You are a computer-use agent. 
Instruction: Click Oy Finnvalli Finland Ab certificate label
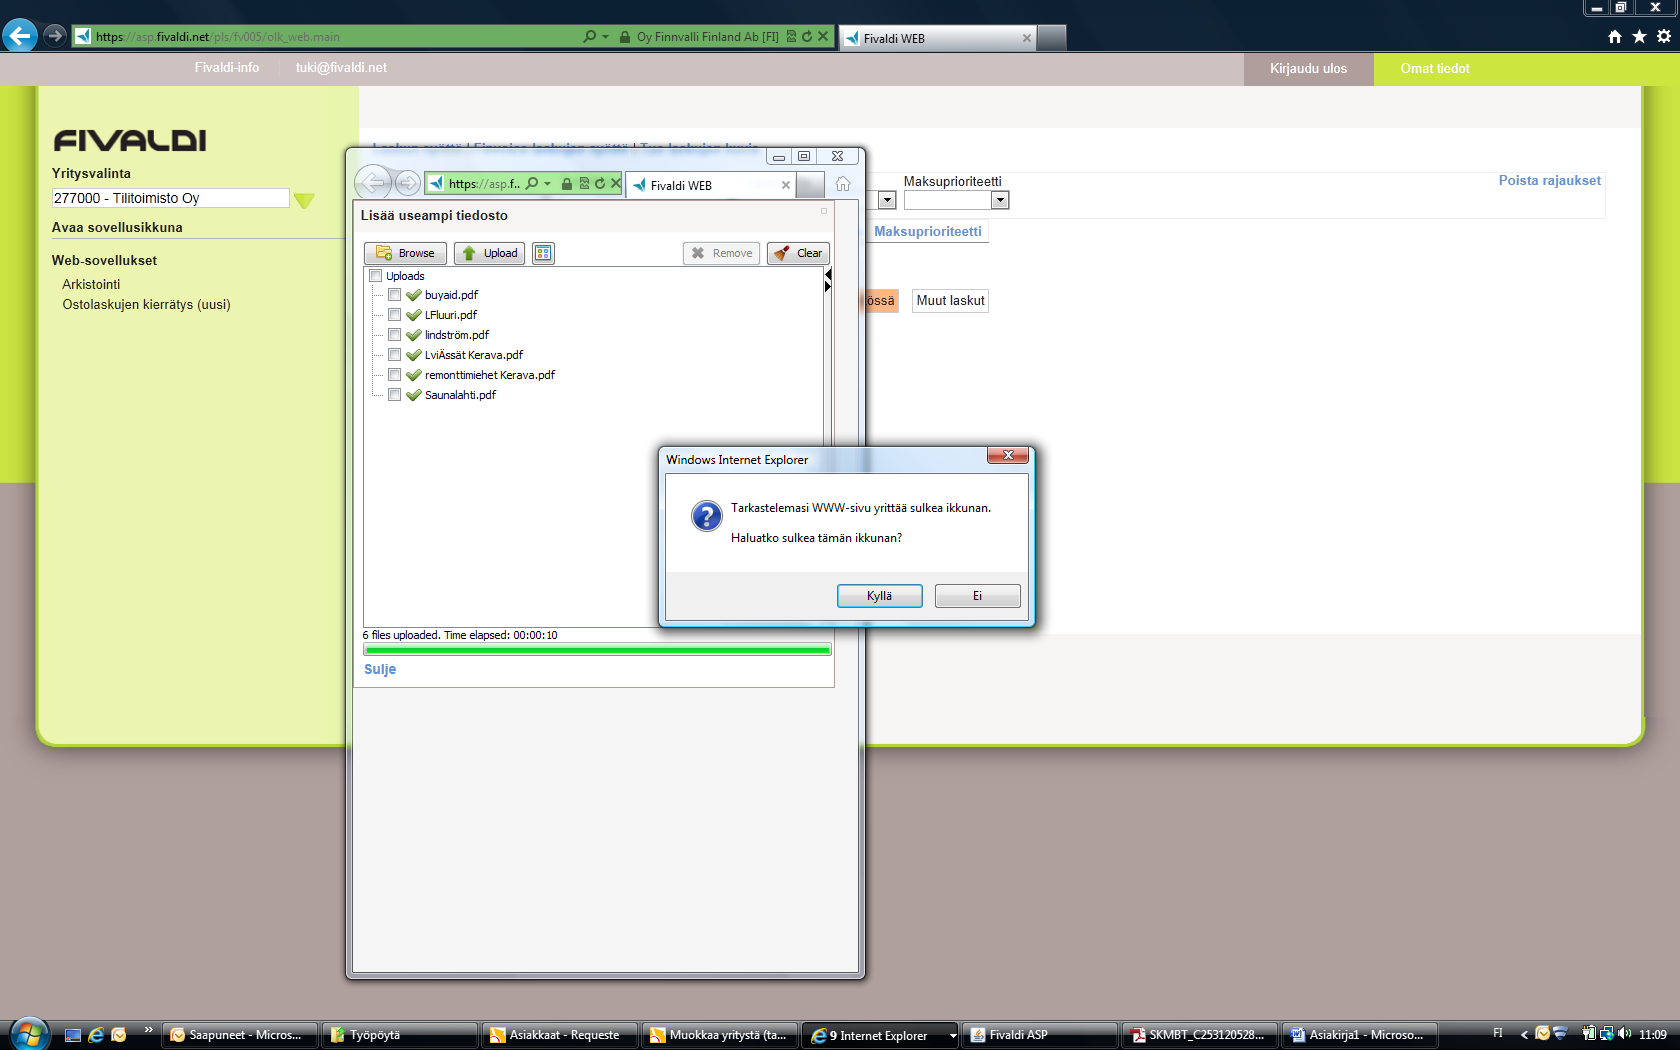pos(707,37)
